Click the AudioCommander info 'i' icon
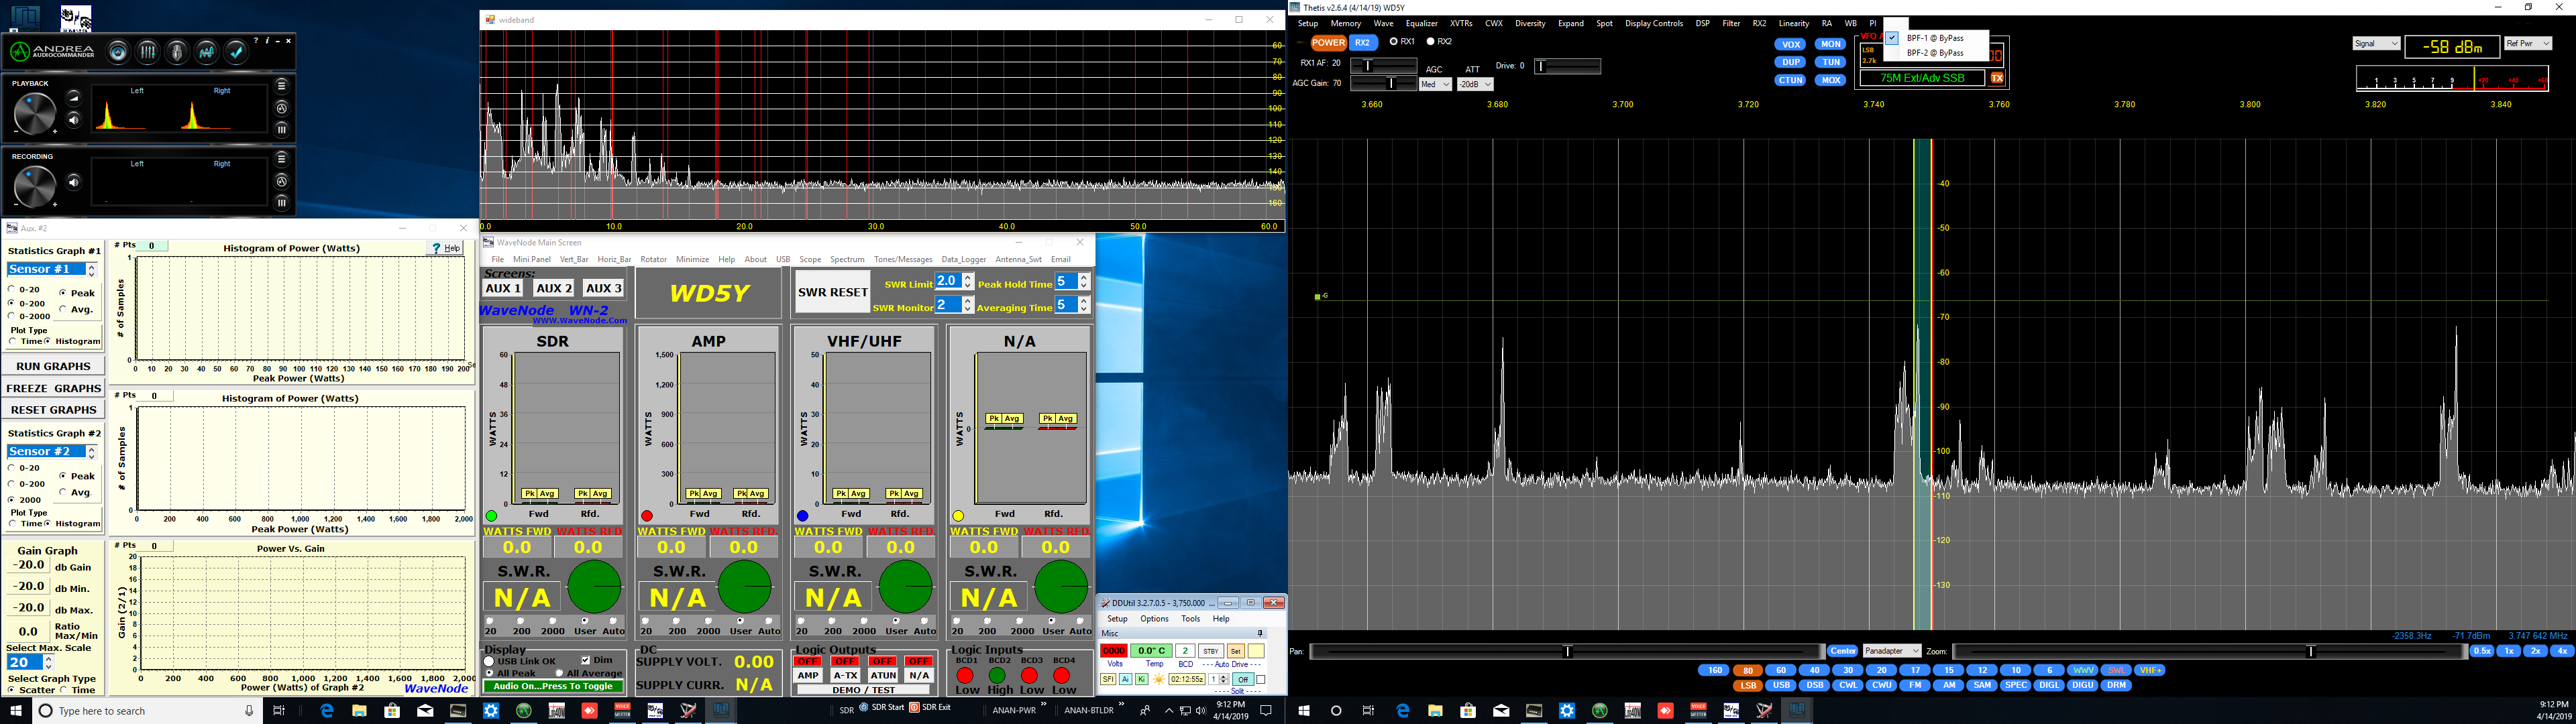Viewport: 2576px width, 724px height. (266, 41)
